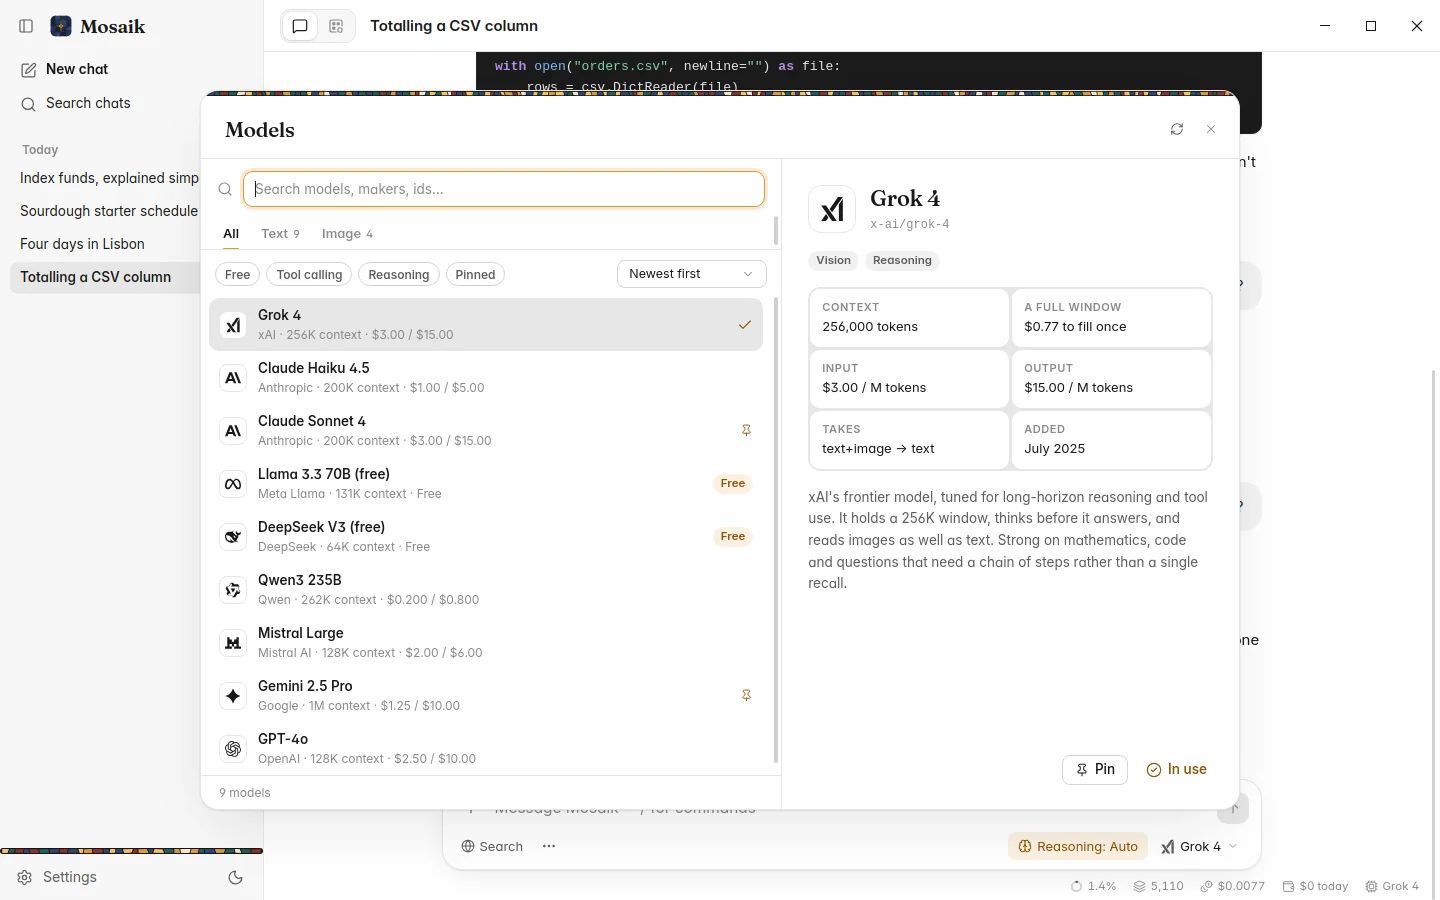
Task: Click the checkmark on the Grok 4 row
Action: [745, 324]
